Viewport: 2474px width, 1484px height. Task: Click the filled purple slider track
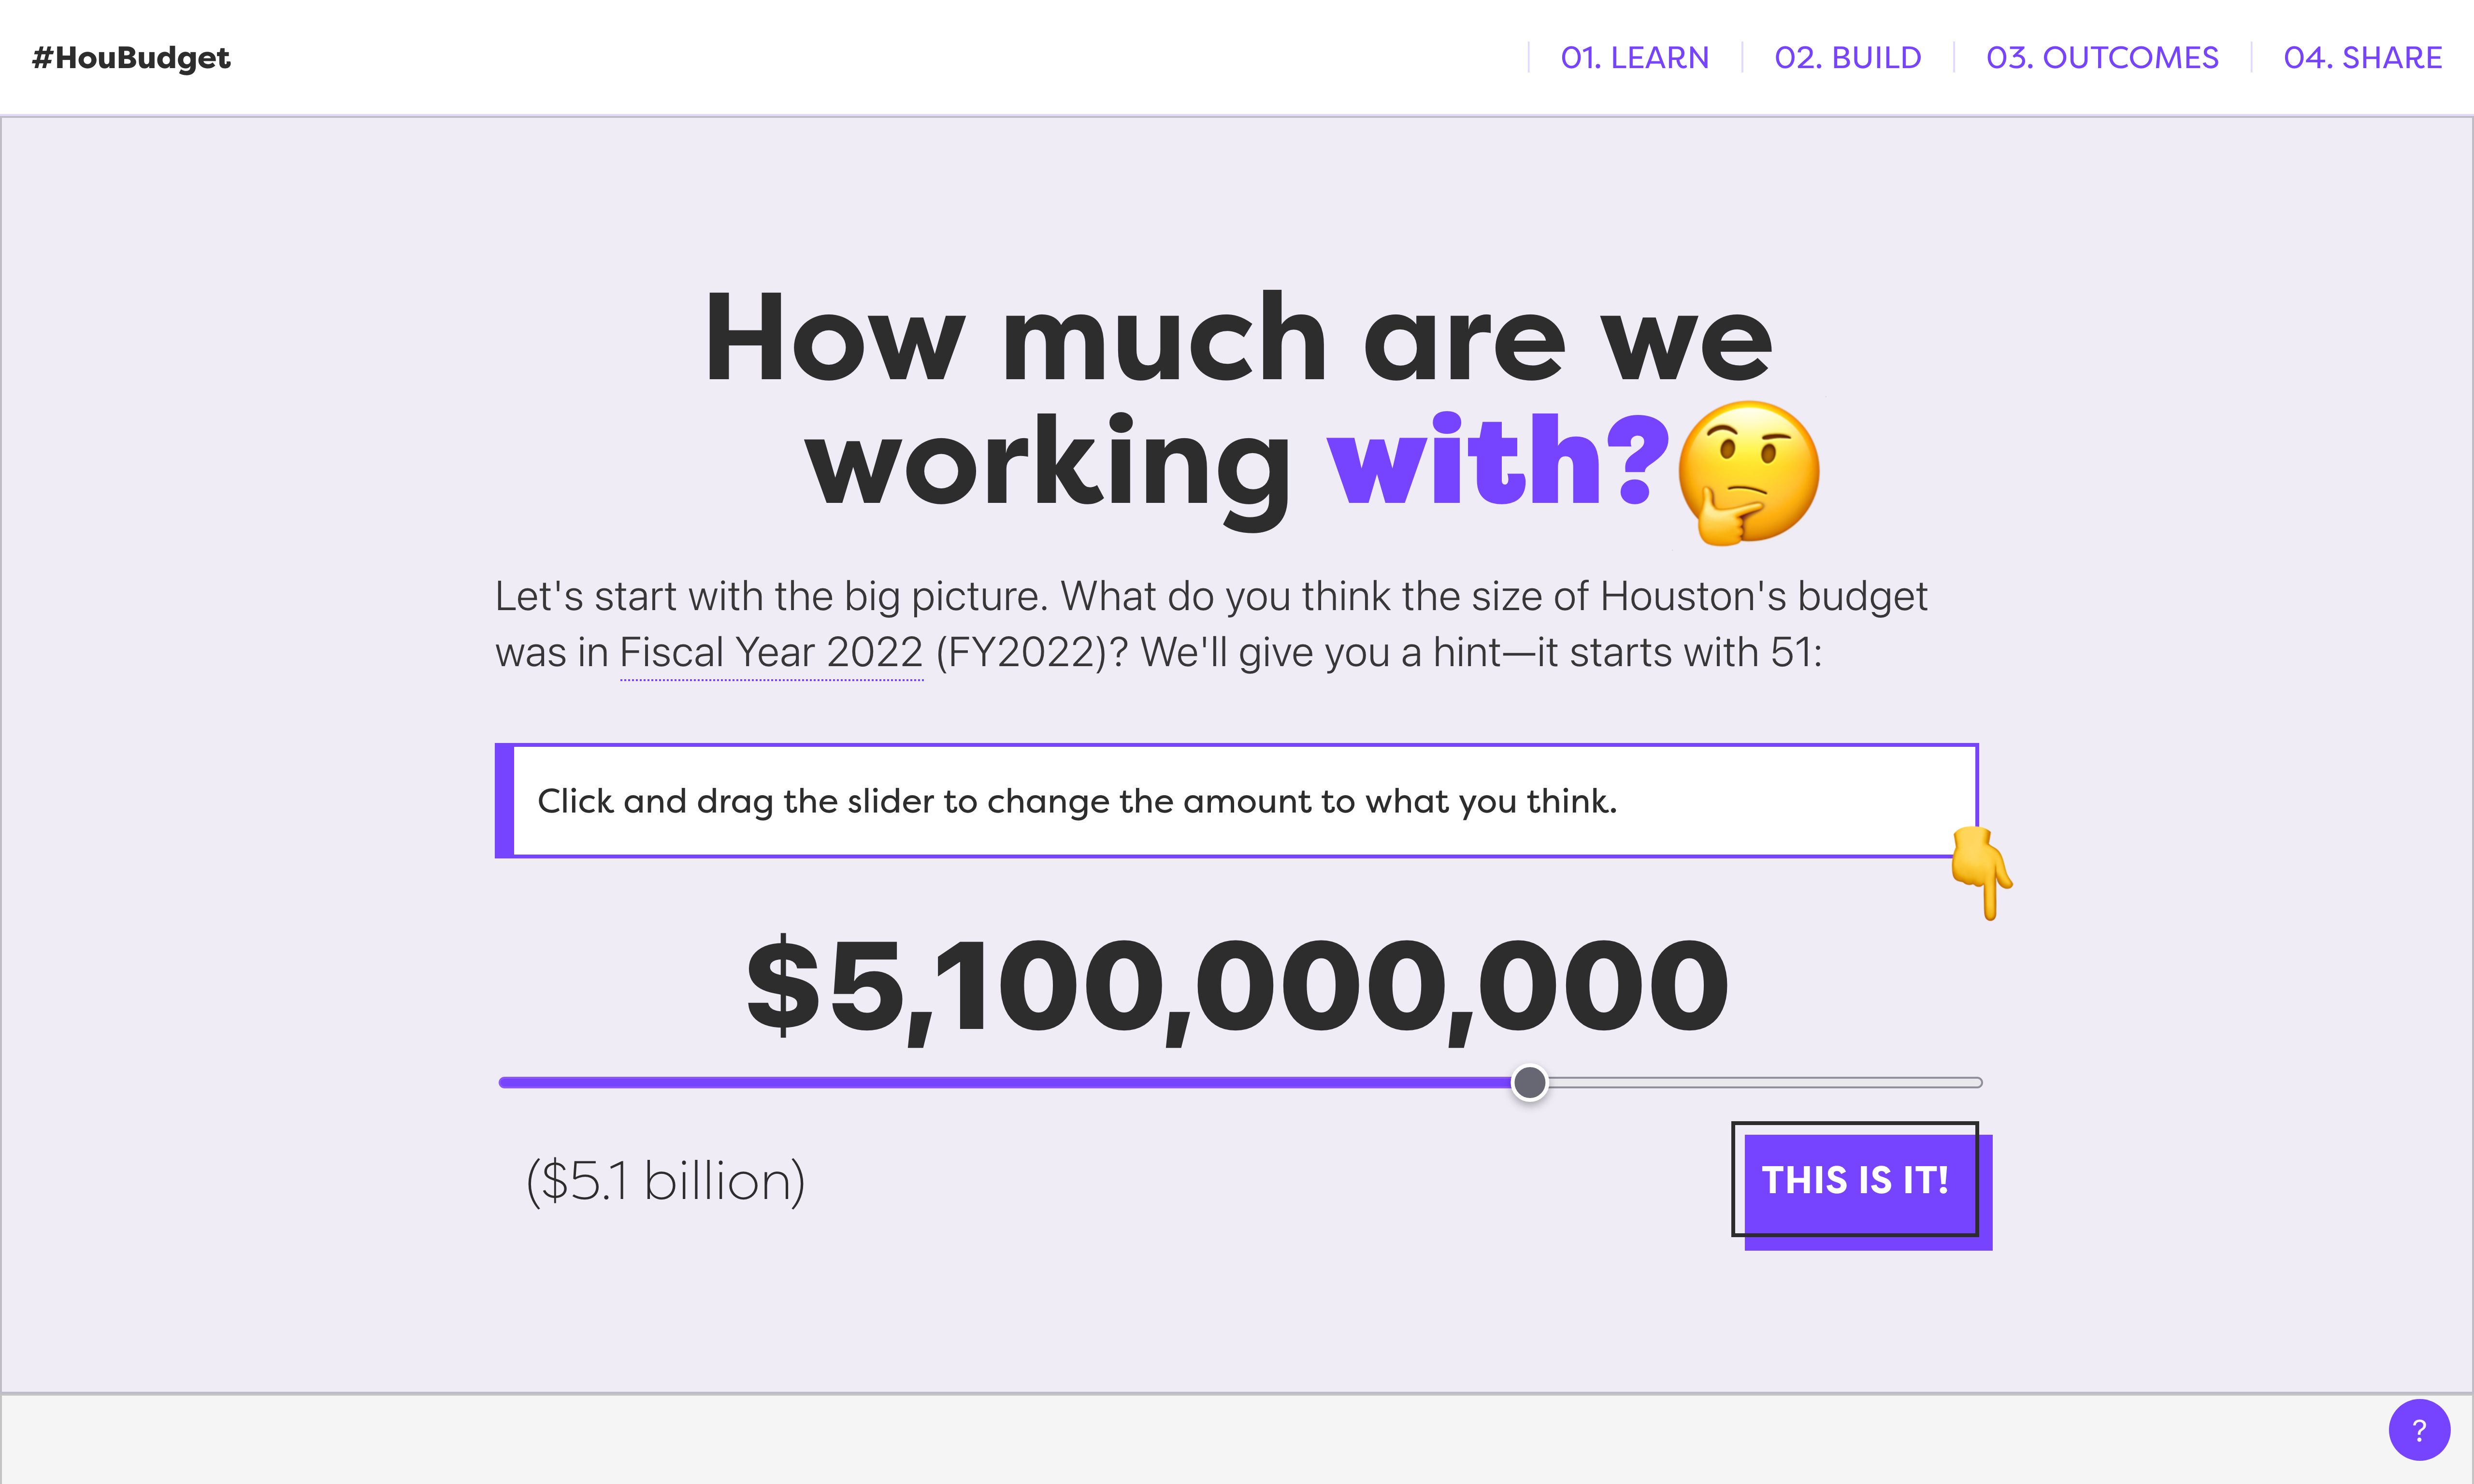coord(1005,1082)
